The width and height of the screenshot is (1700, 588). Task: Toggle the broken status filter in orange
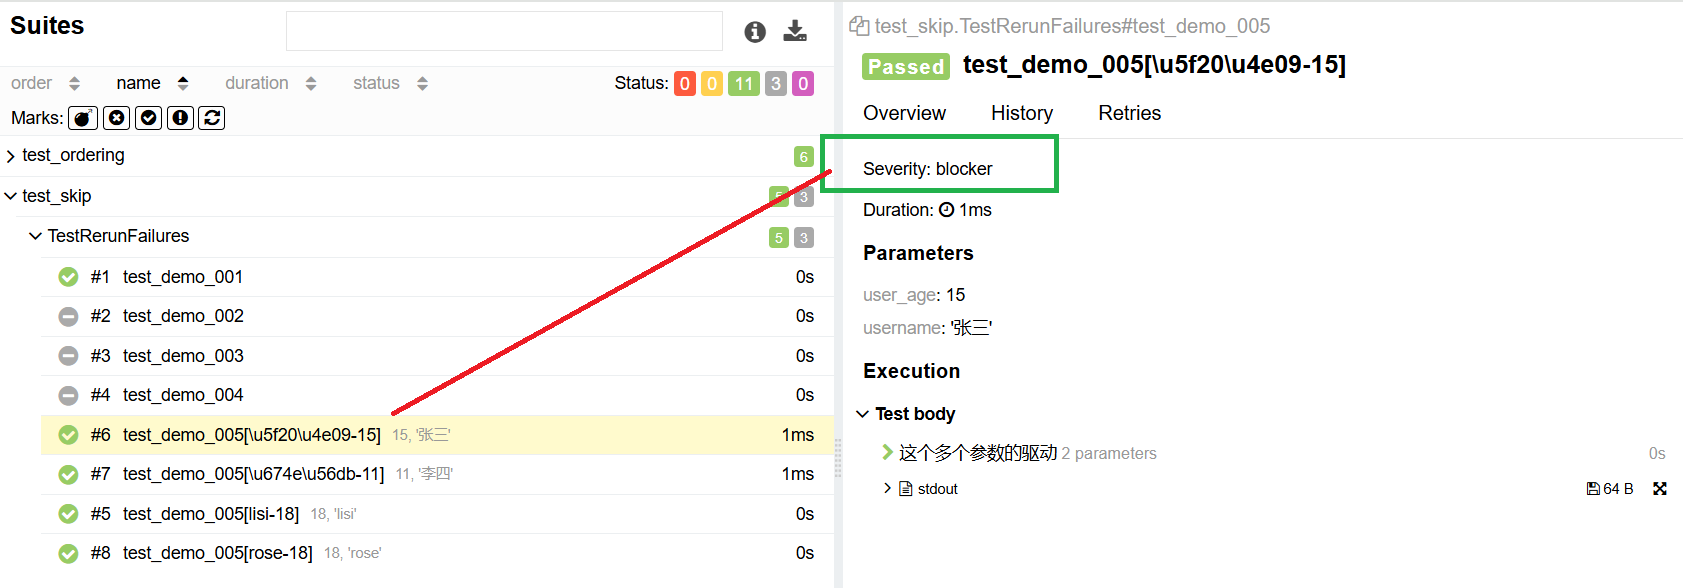(x=712, y=84)
